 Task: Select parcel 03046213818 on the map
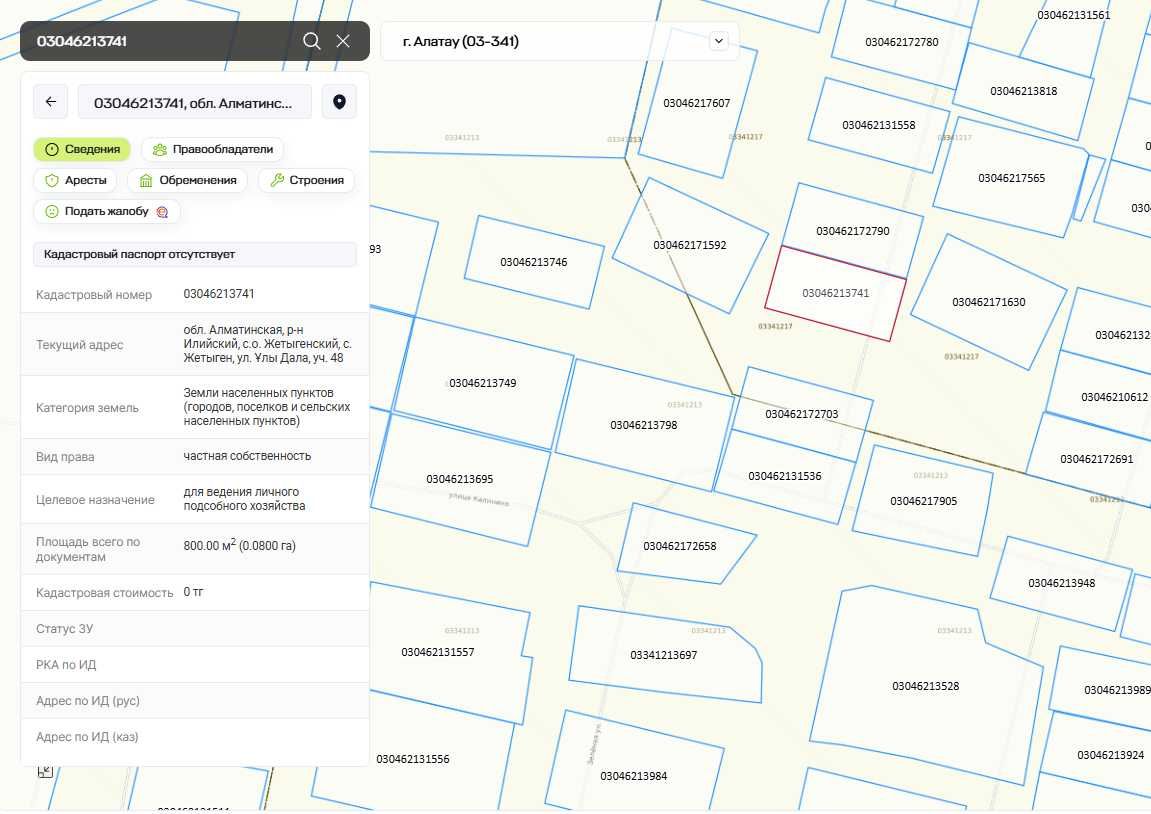(x=1023, y=91)
